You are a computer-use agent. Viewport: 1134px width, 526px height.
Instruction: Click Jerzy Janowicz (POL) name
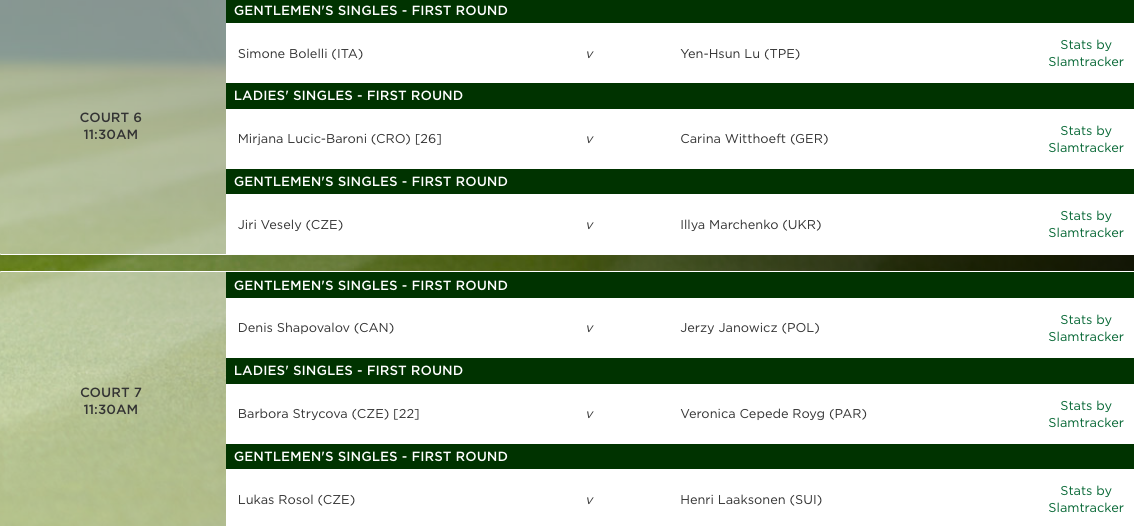749,328
